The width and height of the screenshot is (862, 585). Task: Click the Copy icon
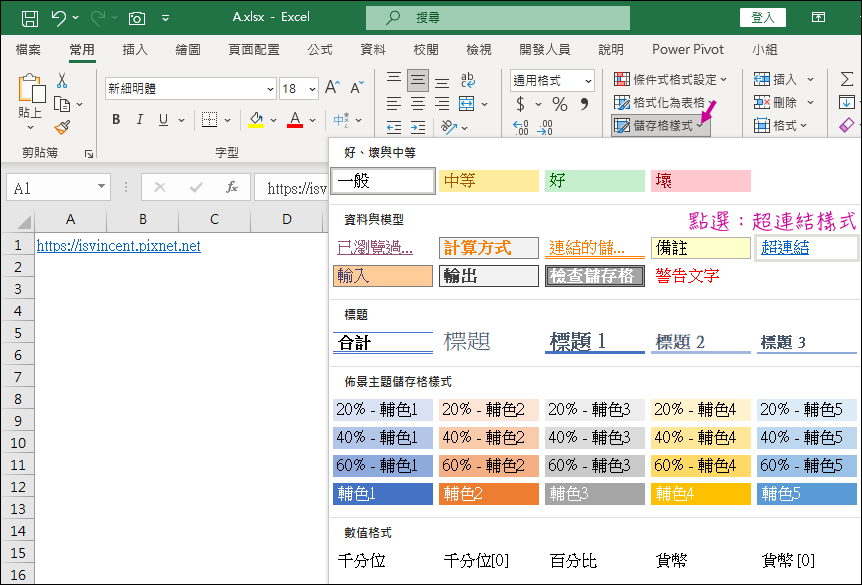tap(62, 104)
